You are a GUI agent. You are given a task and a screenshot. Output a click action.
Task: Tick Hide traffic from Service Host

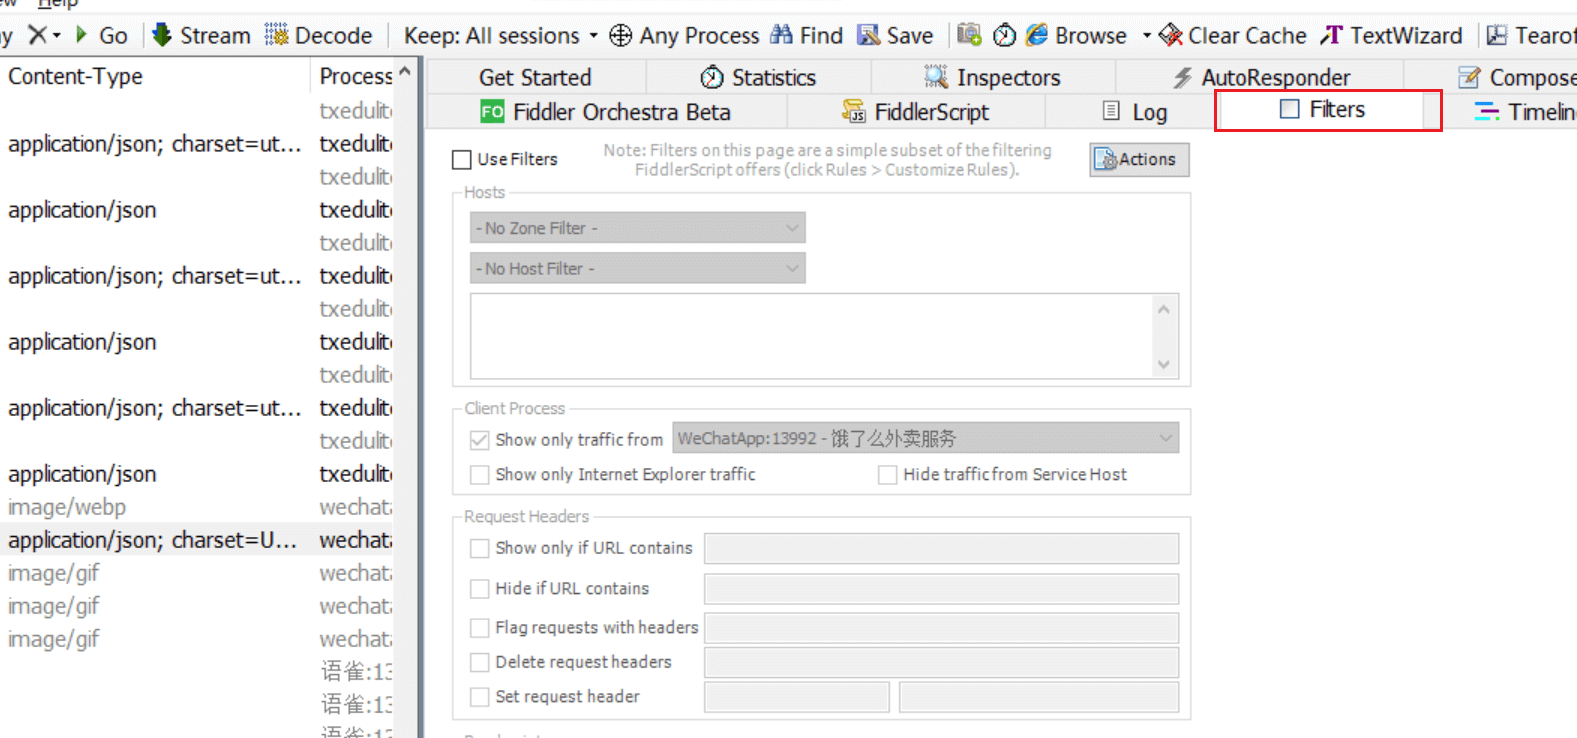point(887,474)
